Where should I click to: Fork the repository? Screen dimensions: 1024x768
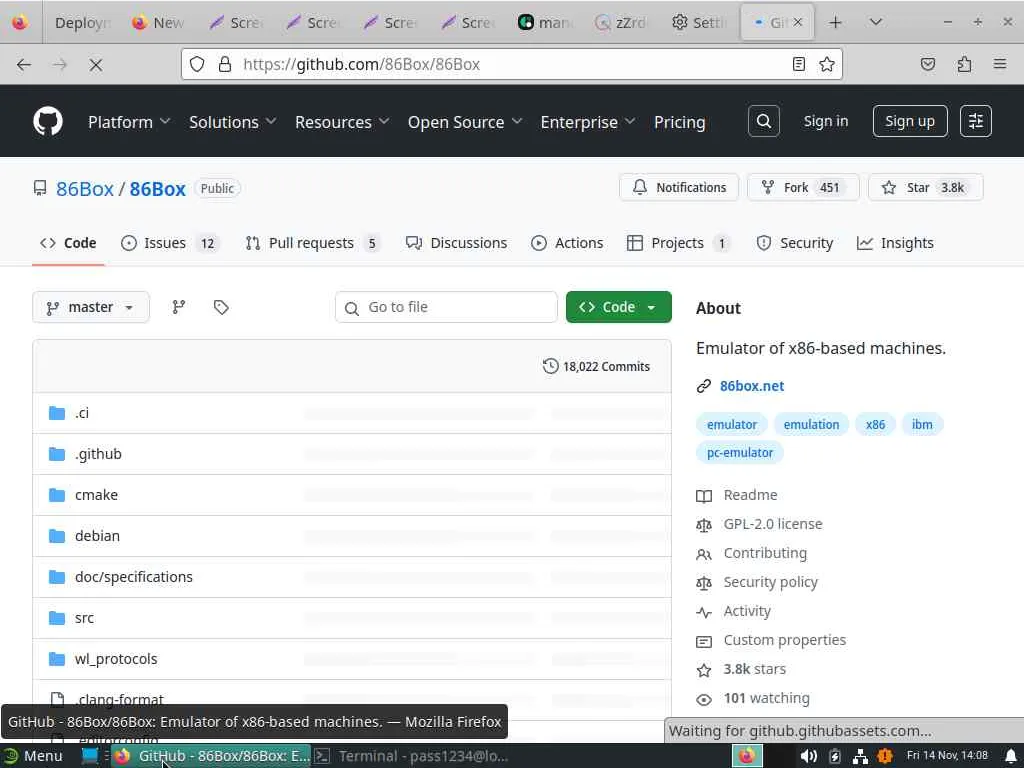803,187
